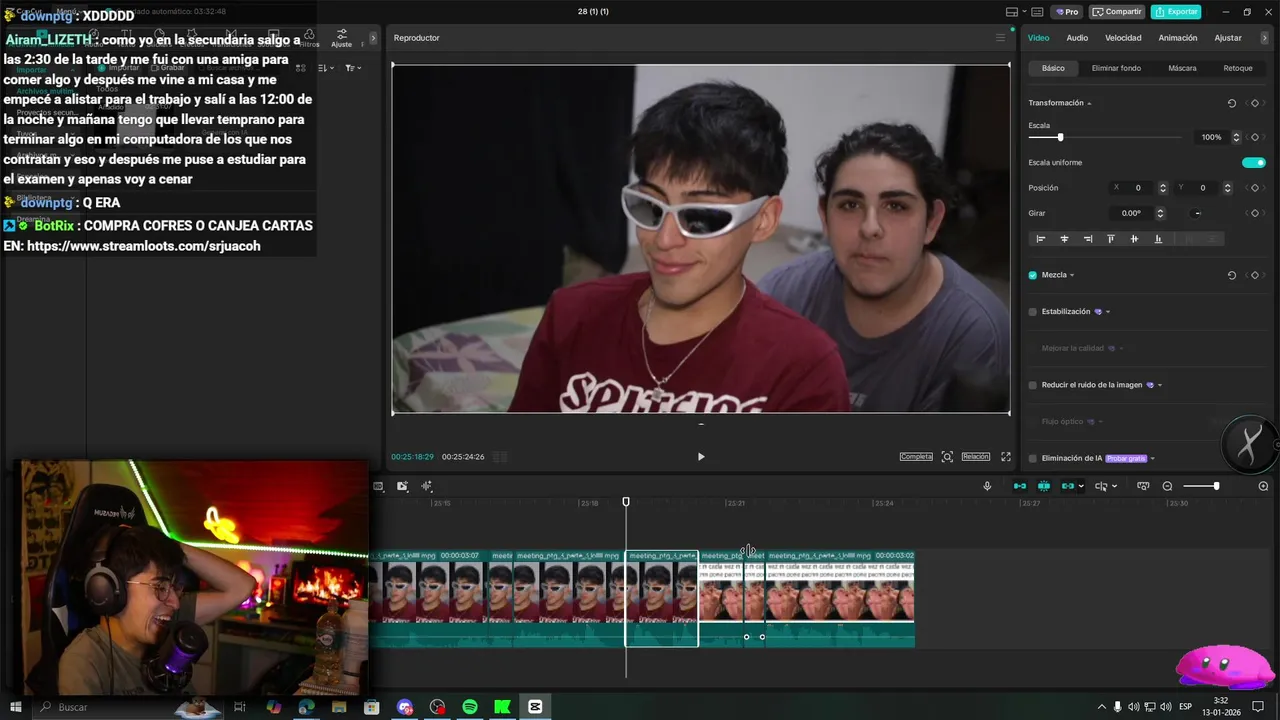Viewport: 1280px width, 720px height.
Task: Enable Reducir el ruido de la imagen checkbox
Action: [1033, 385]
